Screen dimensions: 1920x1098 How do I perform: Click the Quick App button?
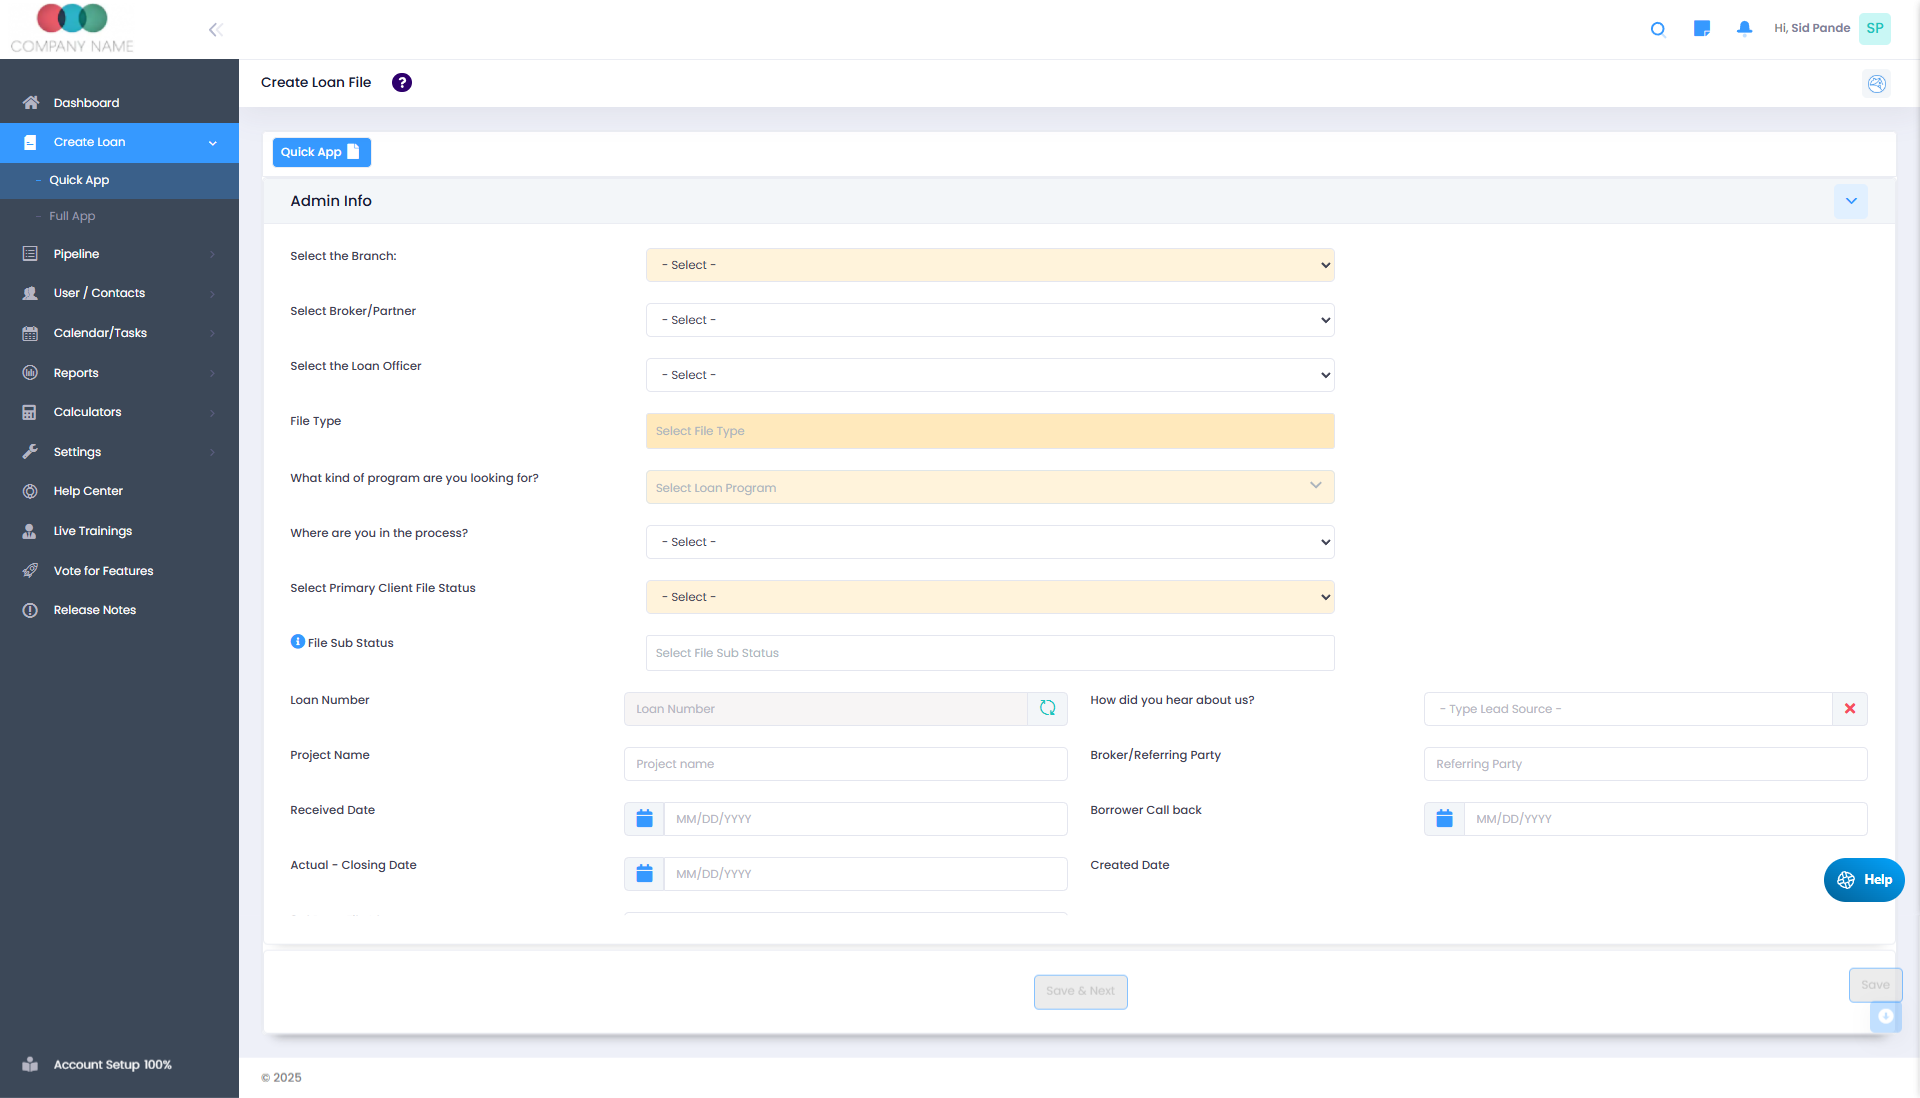pyautogui.click(x=321, y=152)
